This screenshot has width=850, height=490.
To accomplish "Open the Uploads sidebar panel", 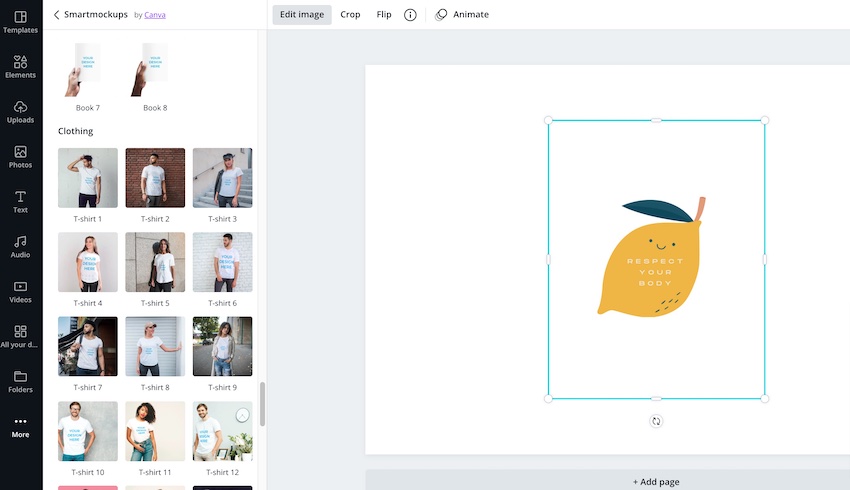I will pos(21,112).
